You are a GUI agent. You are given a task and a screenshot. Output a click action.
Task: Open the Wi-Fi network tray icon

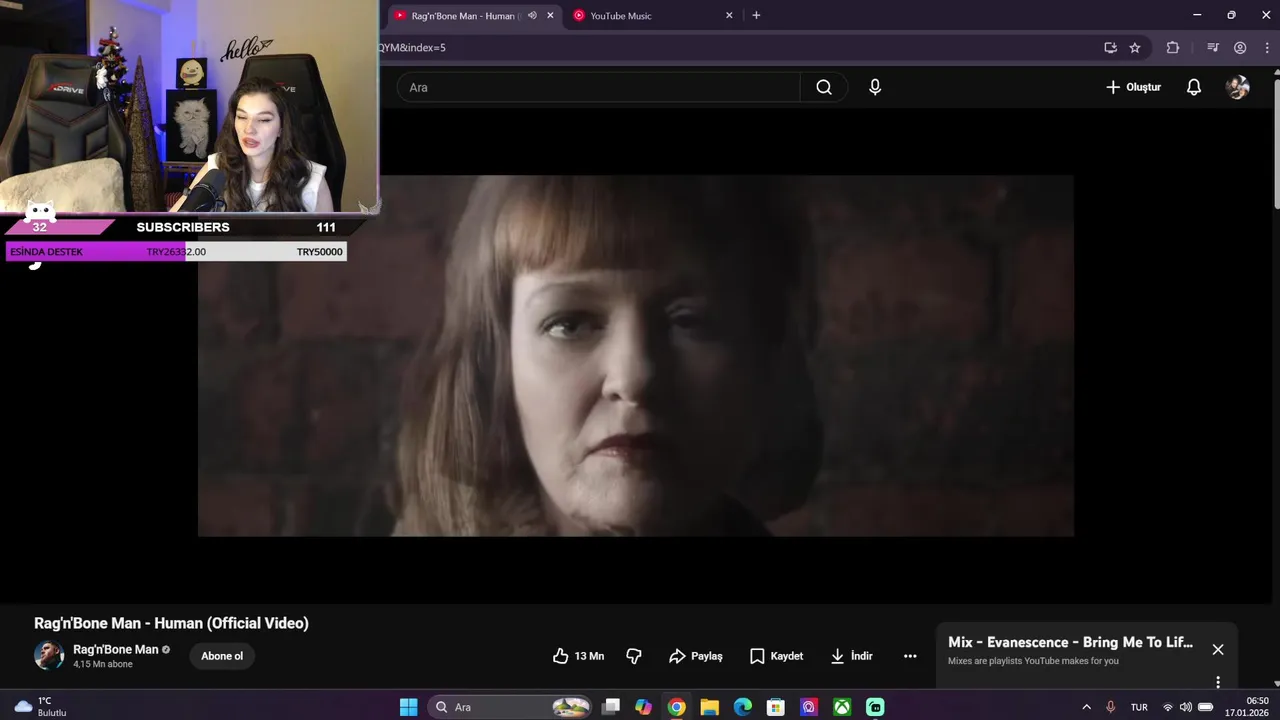pos(1168,707)
